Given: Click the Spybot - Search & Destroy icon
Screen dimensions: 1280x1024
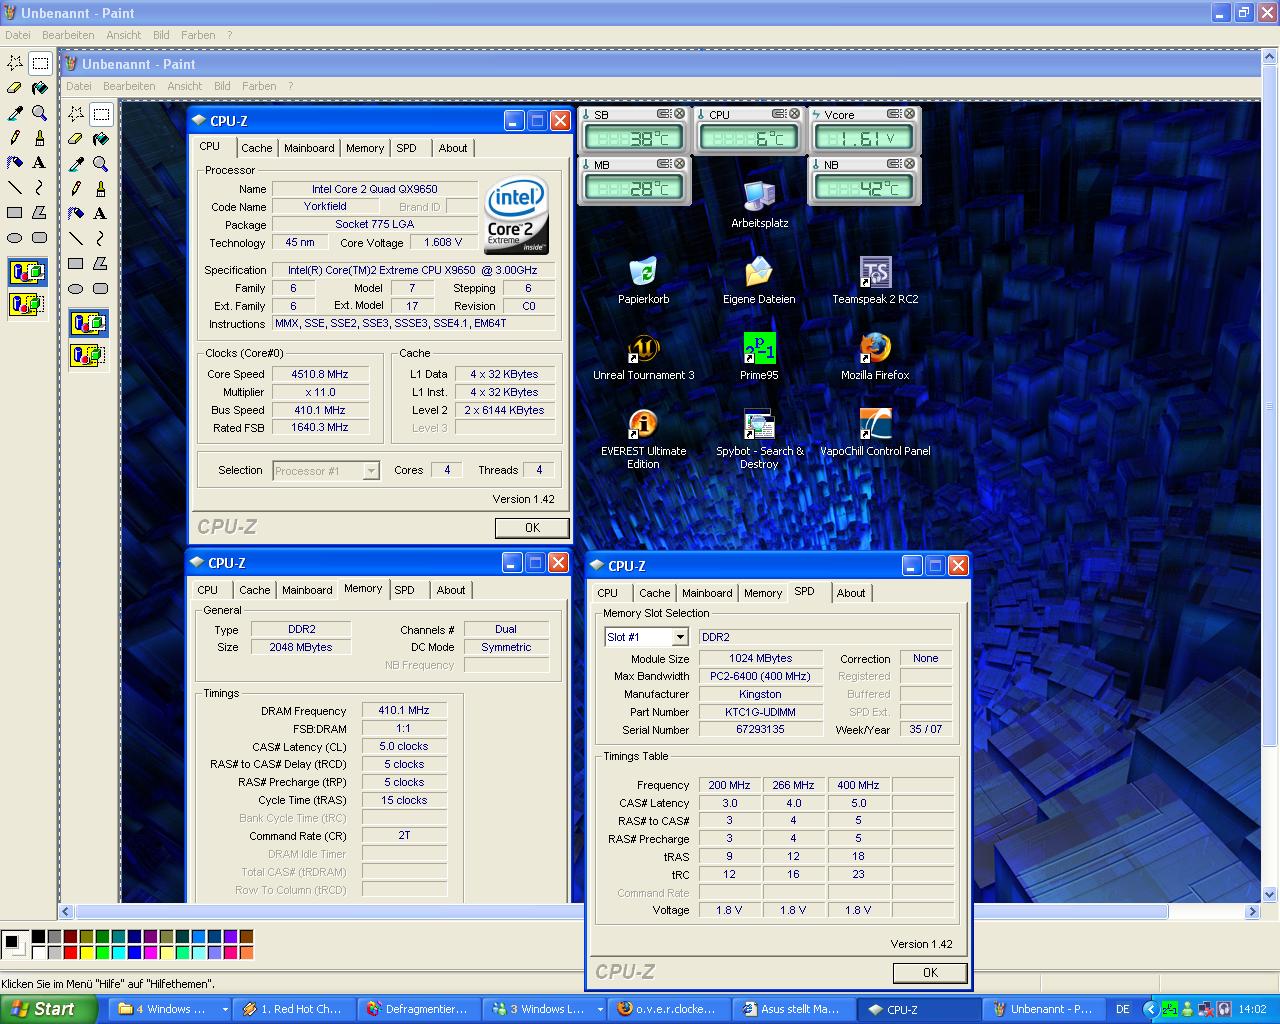Looking at the screenshot, I should 759,439.
